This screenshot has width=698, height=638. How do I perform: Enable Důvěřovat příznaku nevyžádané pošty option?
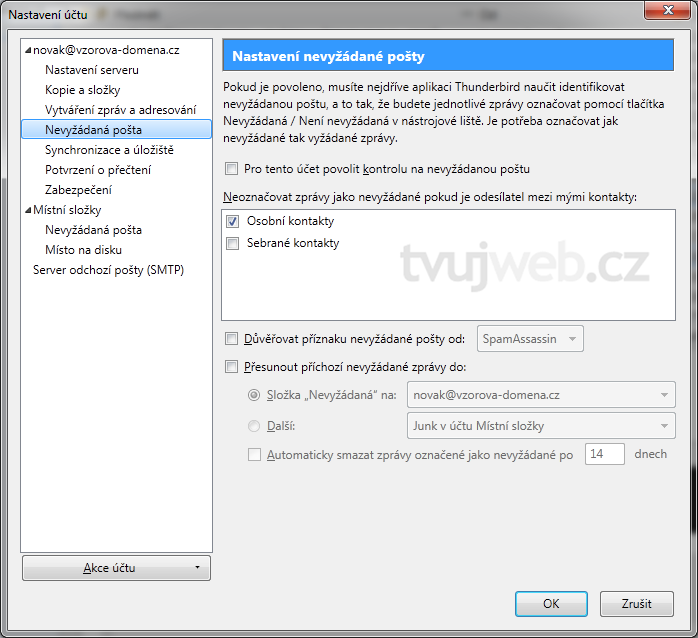[232, 339]
